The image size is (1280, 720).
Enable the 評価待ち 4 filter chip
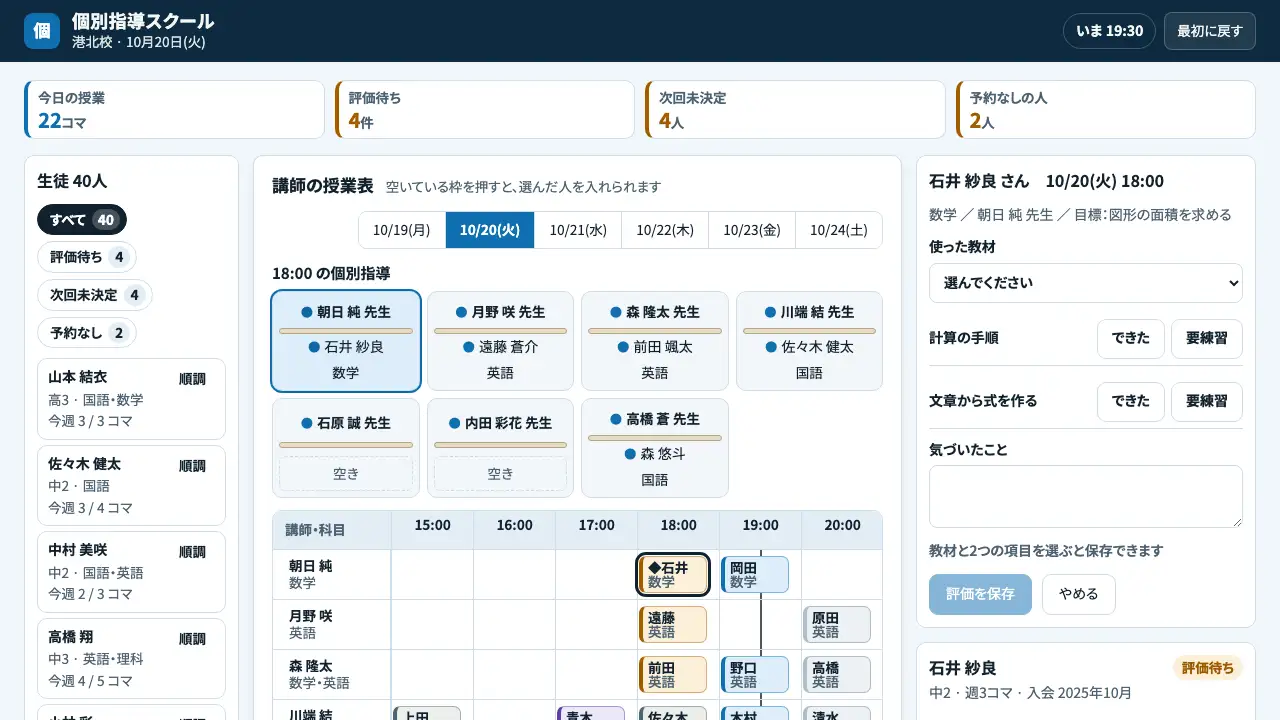[87, 257]
